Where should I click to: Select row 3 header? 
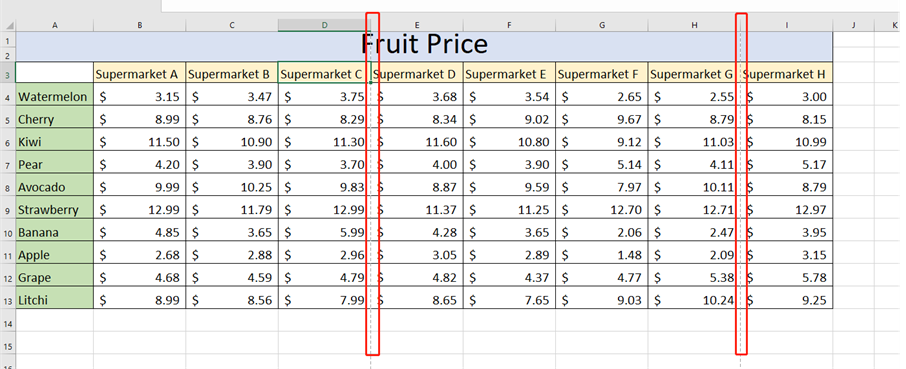pos(8,74)
